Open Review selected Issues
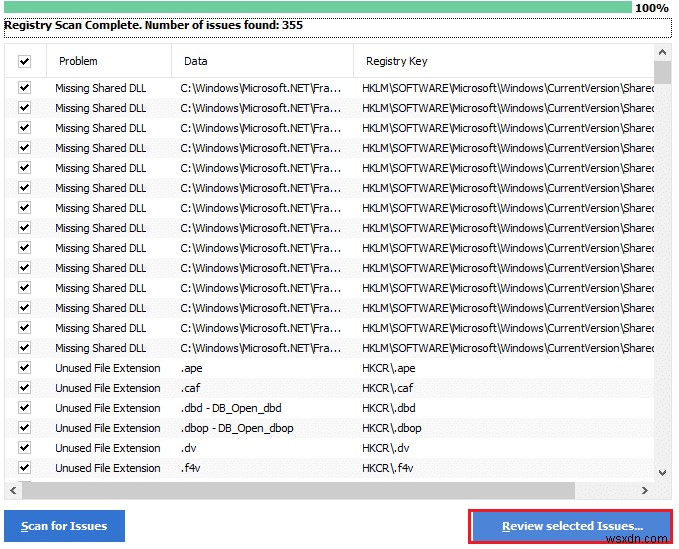The image size is (679, 549). pos(571,526)
